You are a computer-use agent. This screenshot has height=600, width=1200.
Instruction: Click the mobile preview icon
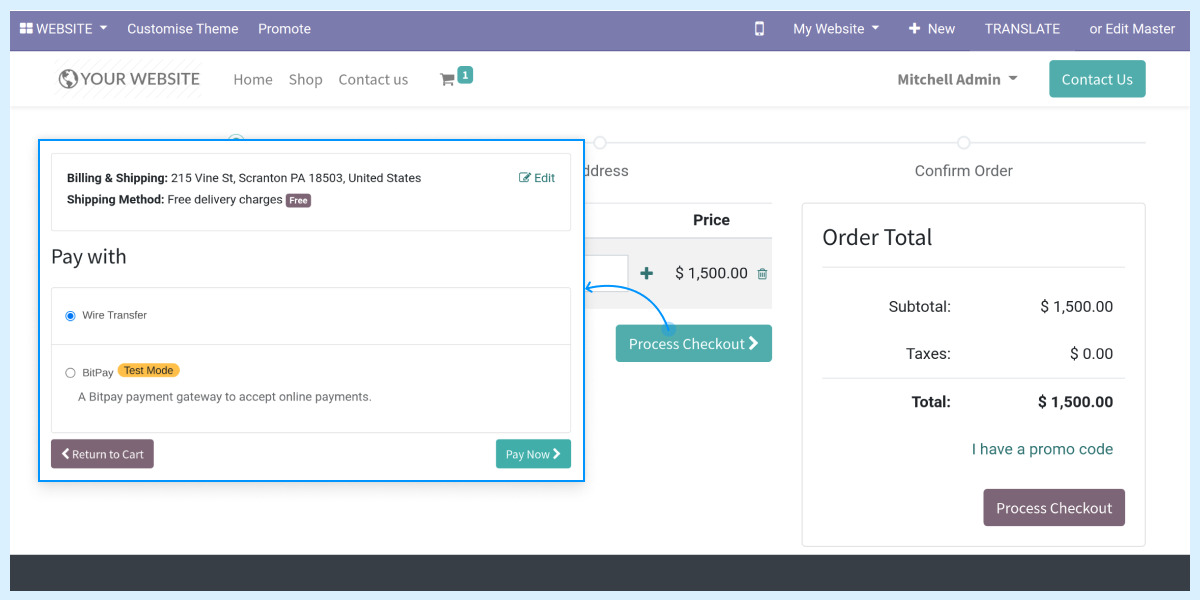tap(759, 29)
